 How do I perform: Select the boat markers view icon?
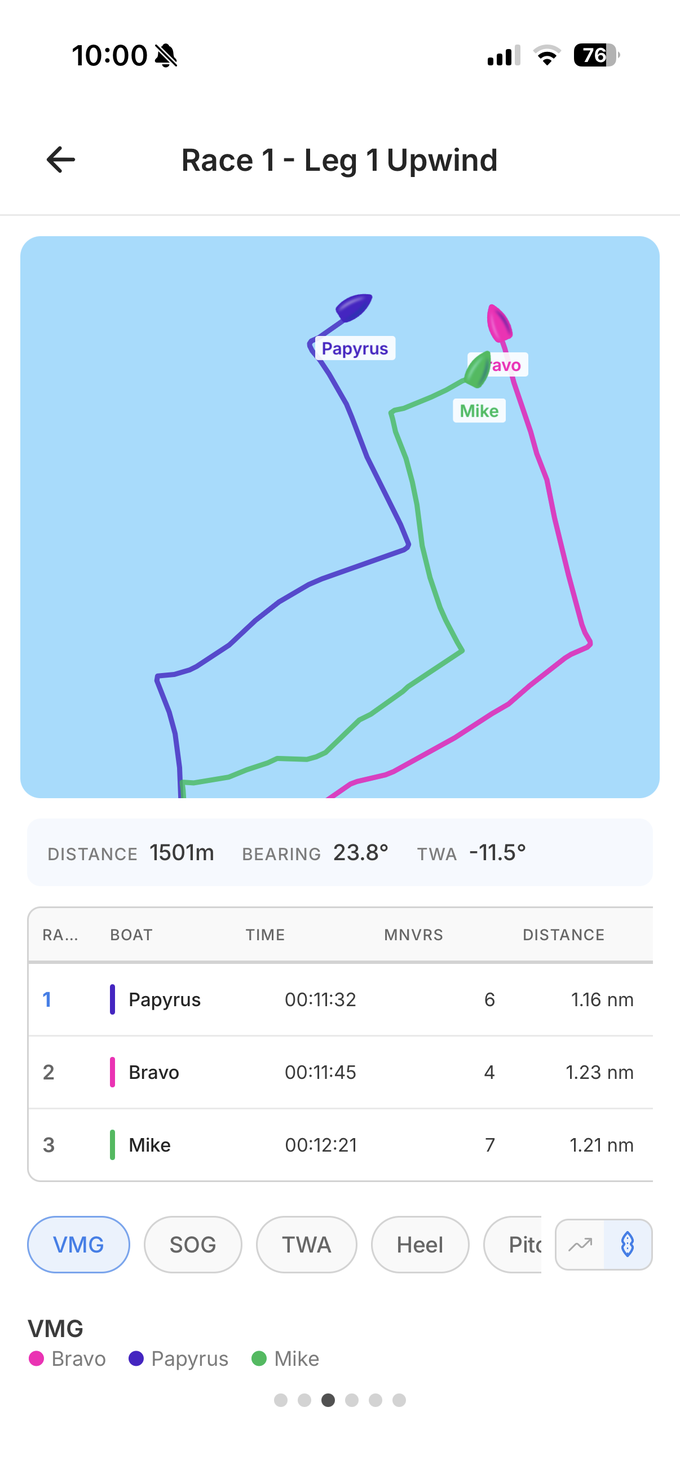pos(627,1245)
